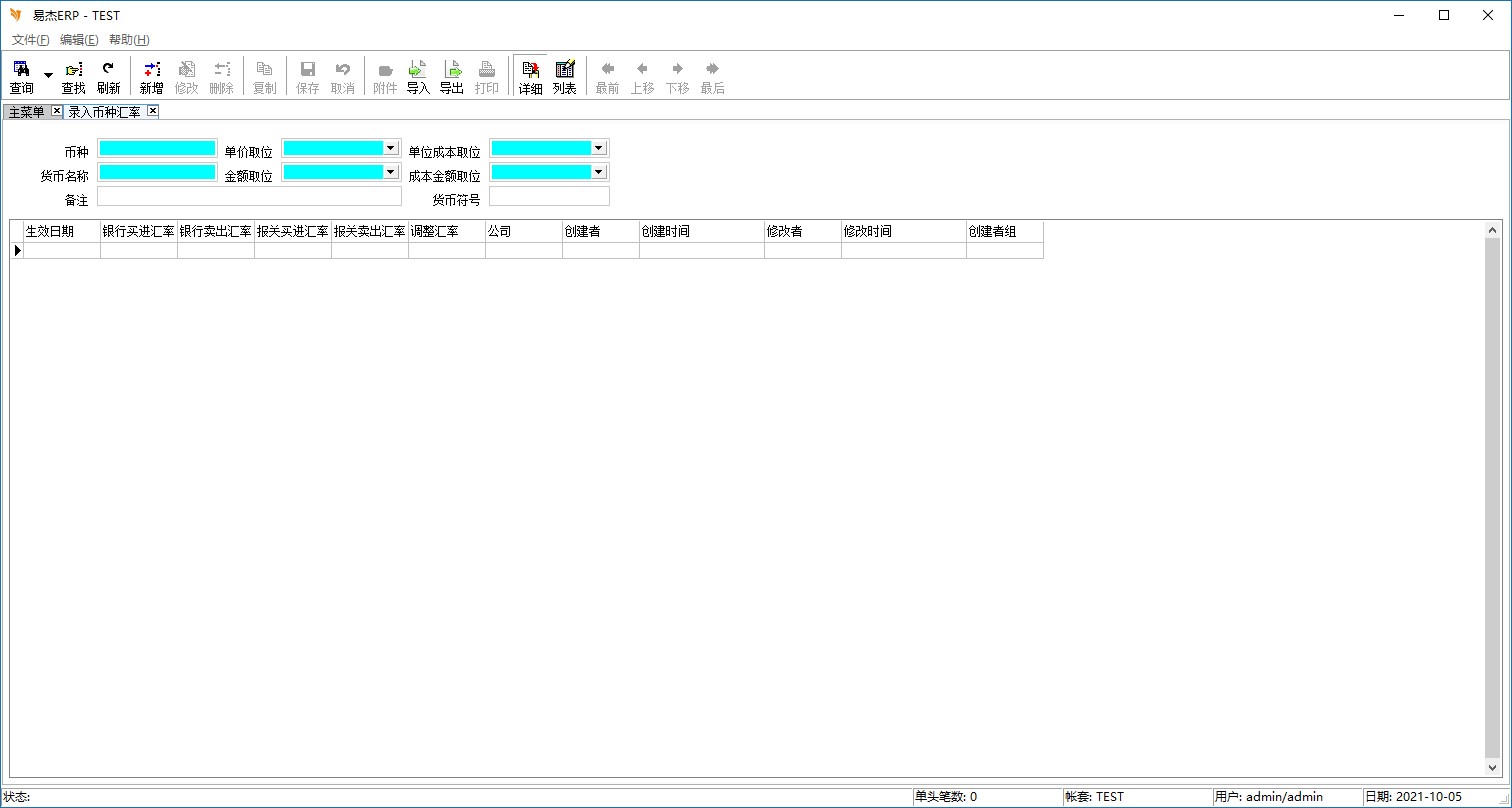Click the 导入 (Import) icon
The image size is (1512, 808).
click(x=418, y=76)
